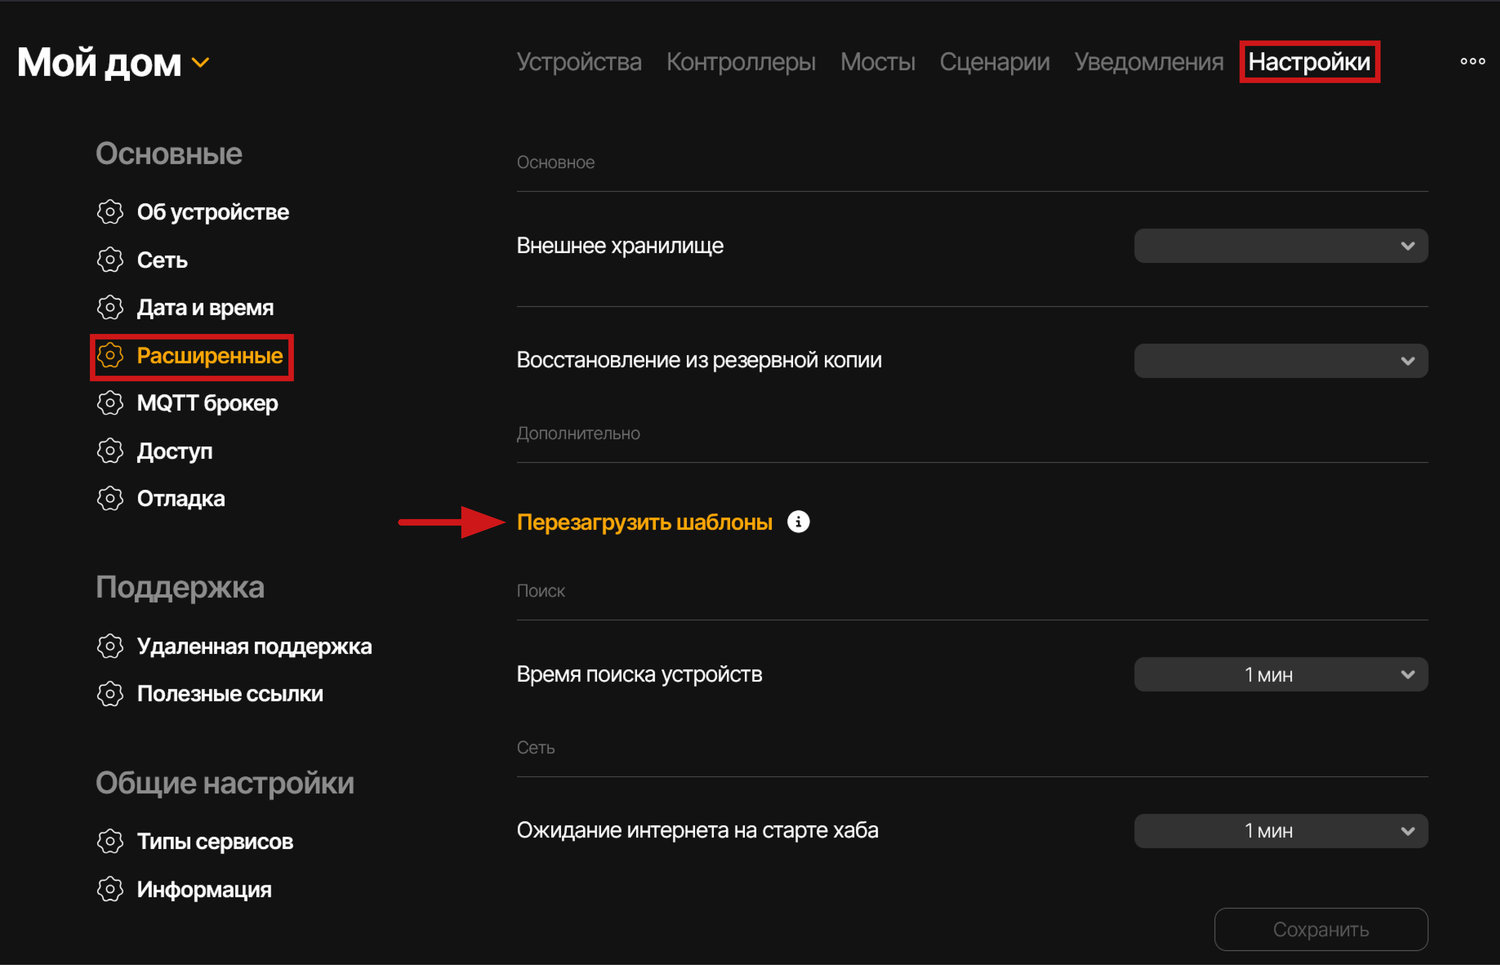Open Восстановление из резервной копии dropdown

coord(1280,361)
